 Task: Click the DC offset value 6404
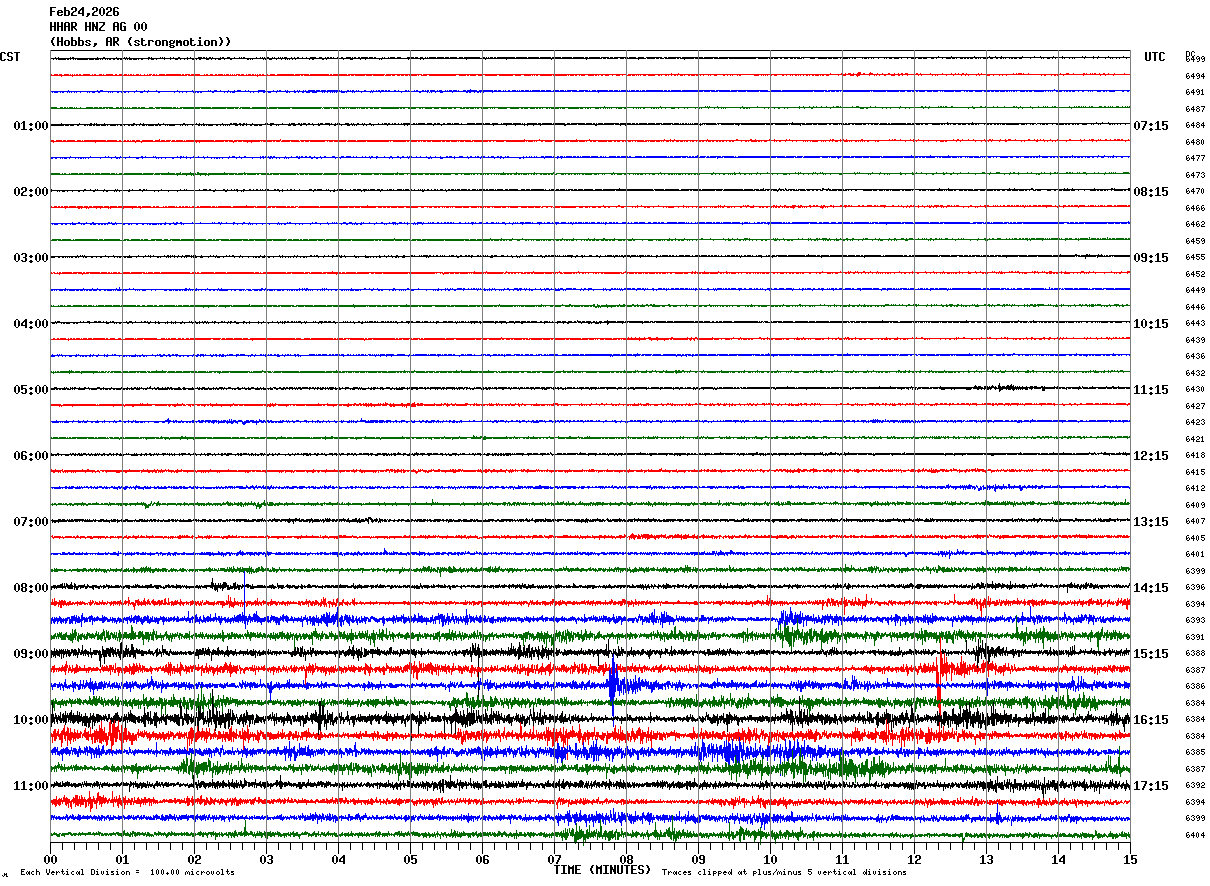pyautogui.click(x=1195, y=835)
